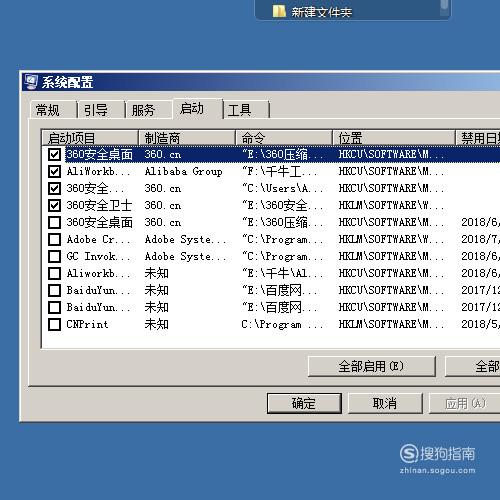Image resolution: width=500 pixels, height=500 pixels.
Task: Sort by 命令 column header
Action: coord(284,138)
